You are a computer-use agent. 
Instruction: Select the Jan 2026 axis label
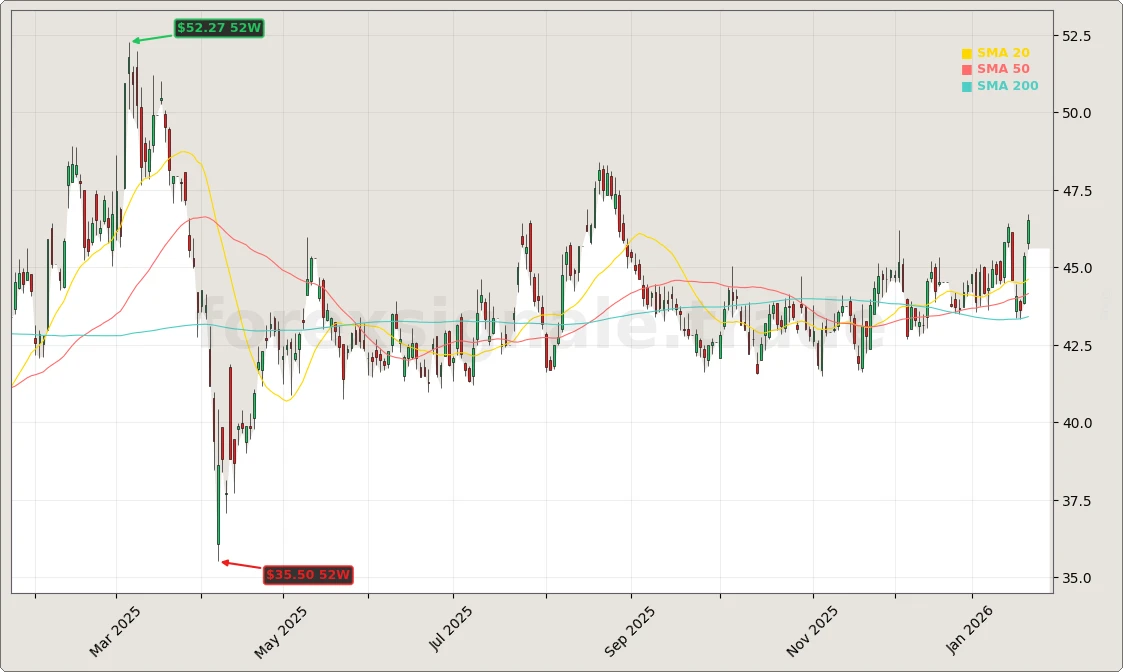coord(969,628)
